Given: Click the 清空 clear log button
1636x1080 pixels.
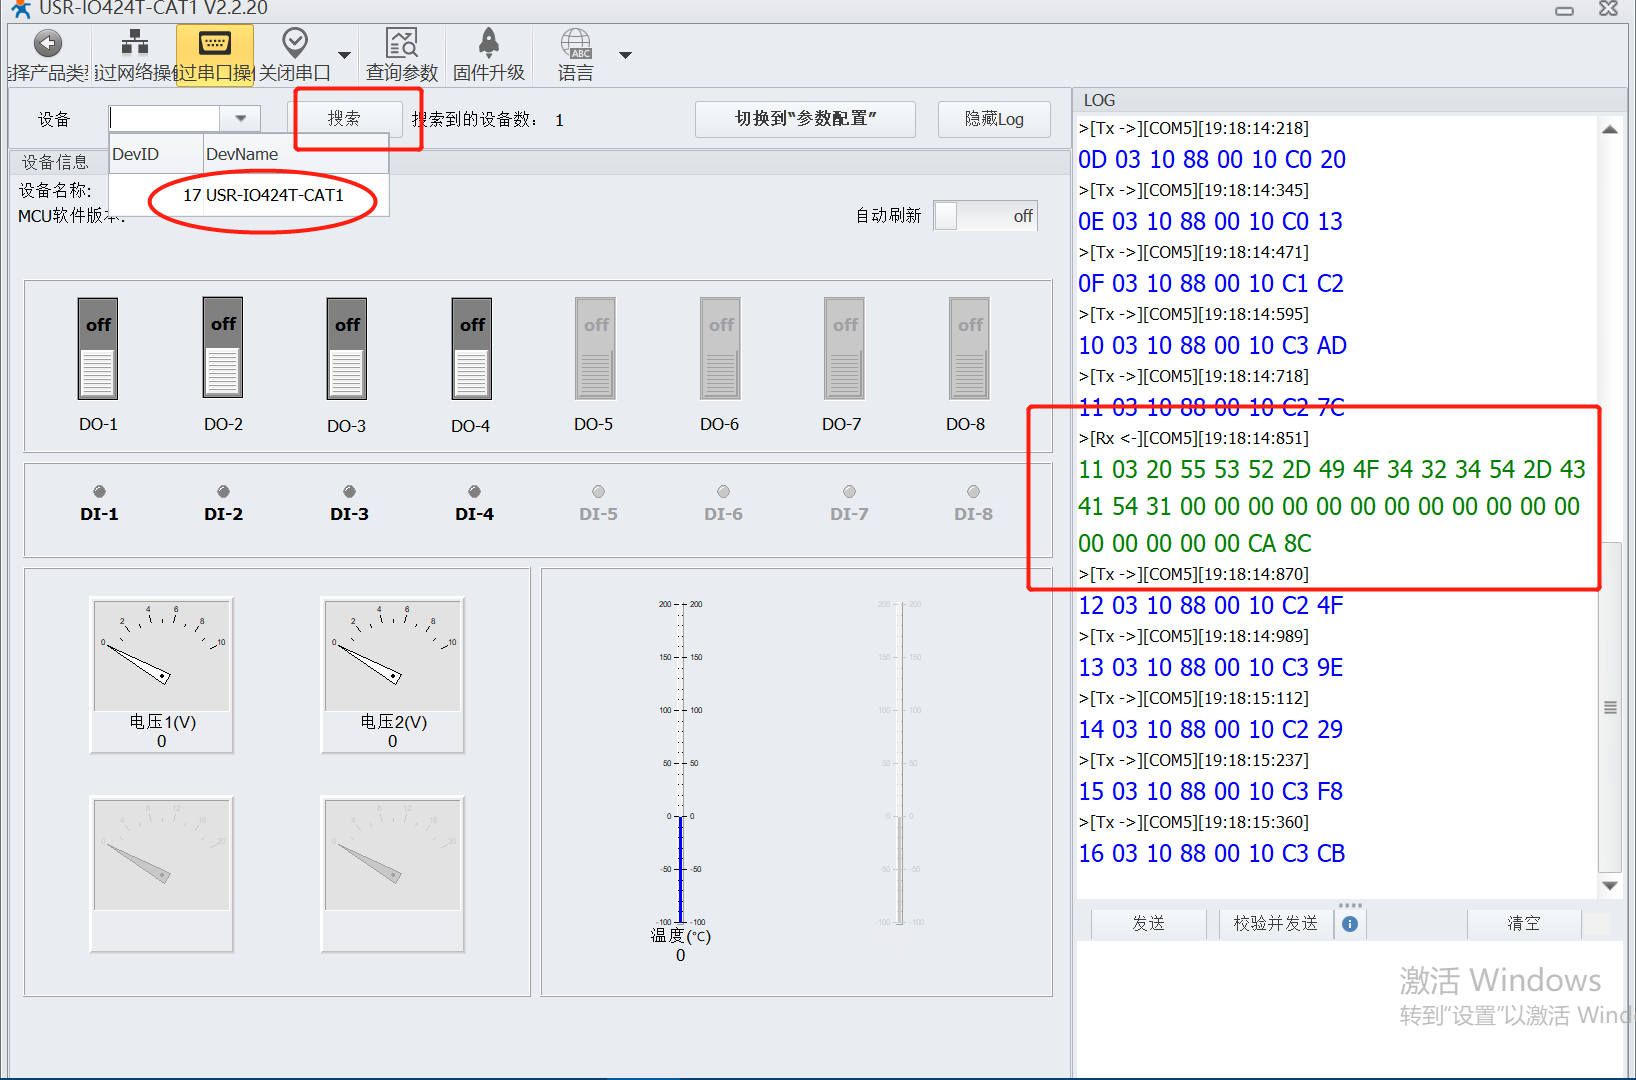Looking at the screenshot, I should [x=1523, y=924].
